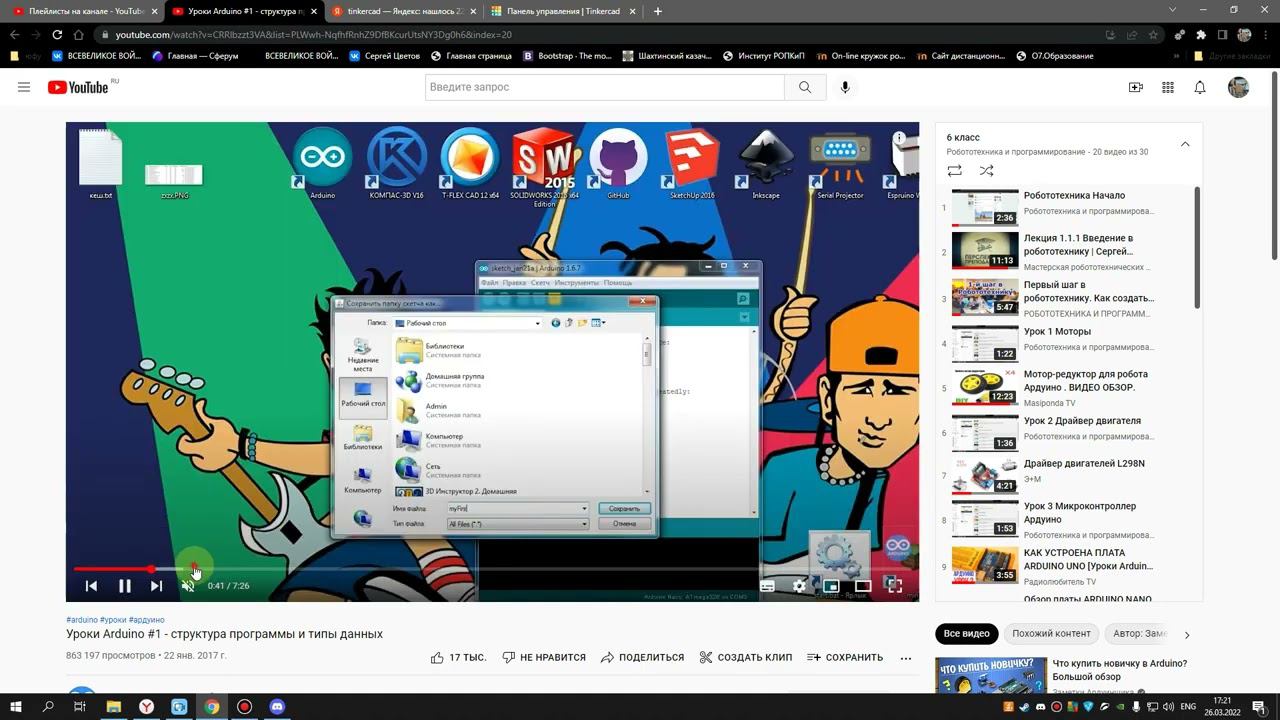The image size is (1280, 720).
Task: Enter fullscreen mode
Action: 895,586
